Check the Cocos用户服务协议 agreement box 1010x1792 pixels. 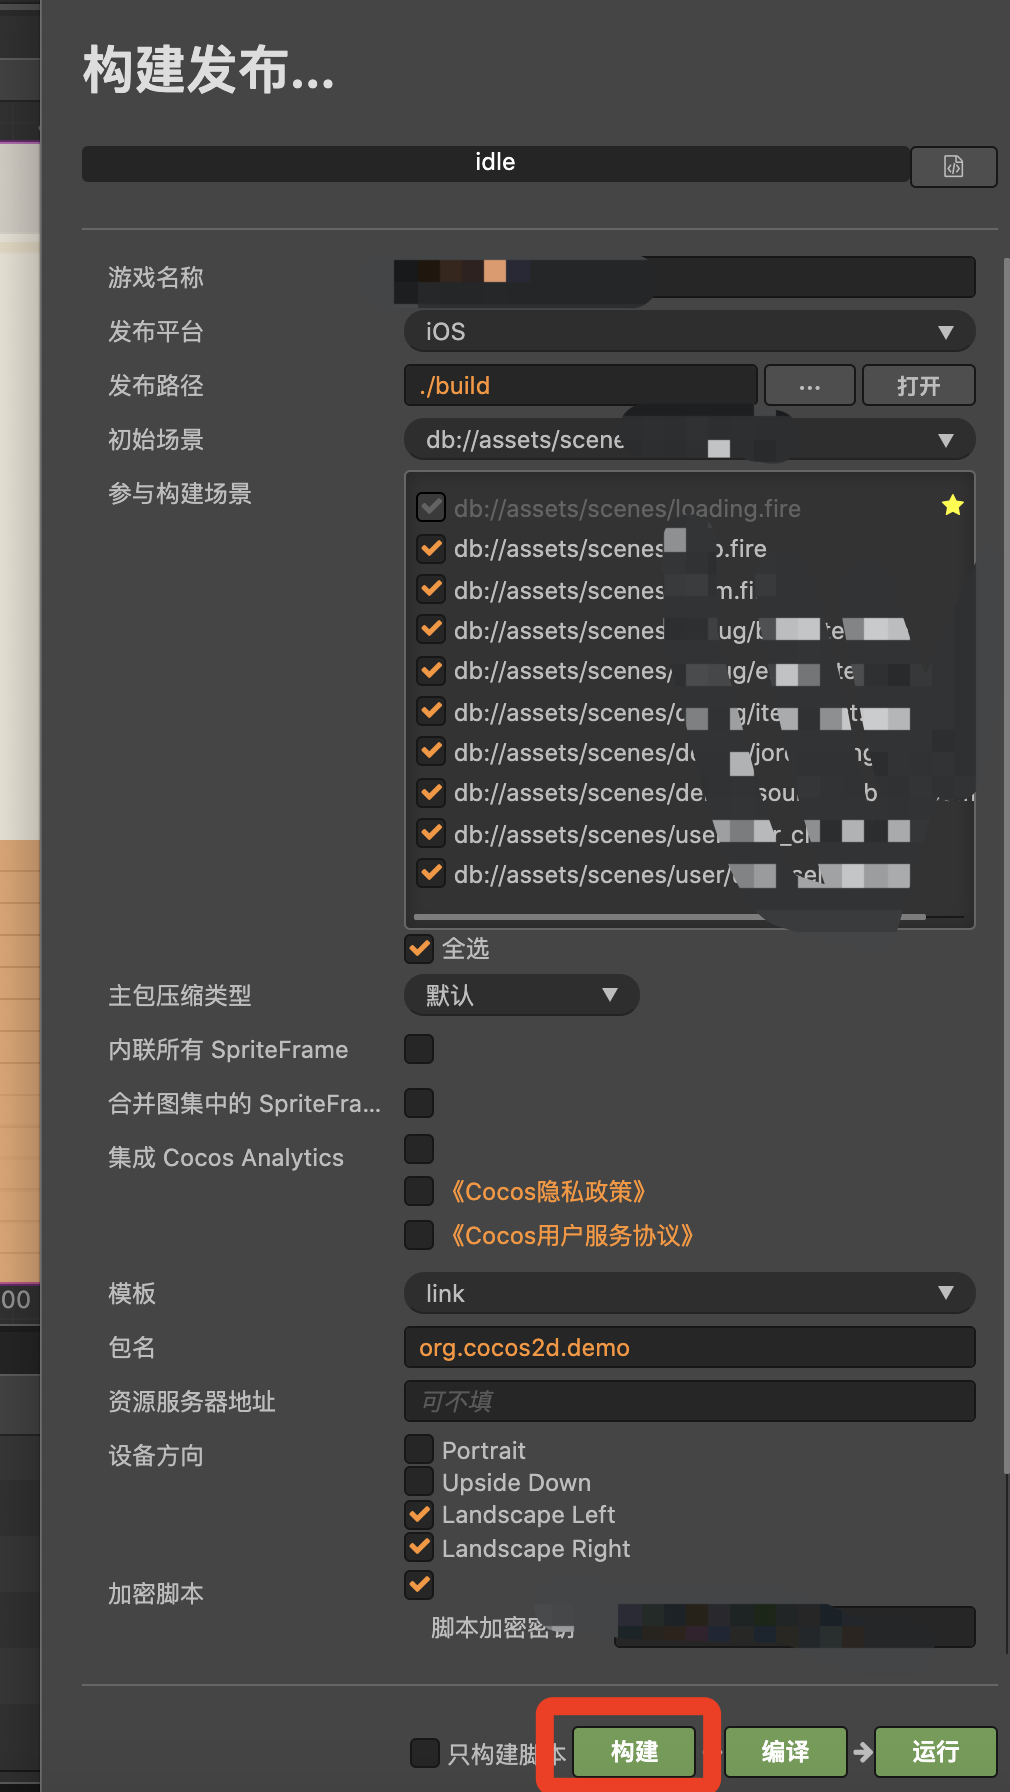[x=419, y=1235]
